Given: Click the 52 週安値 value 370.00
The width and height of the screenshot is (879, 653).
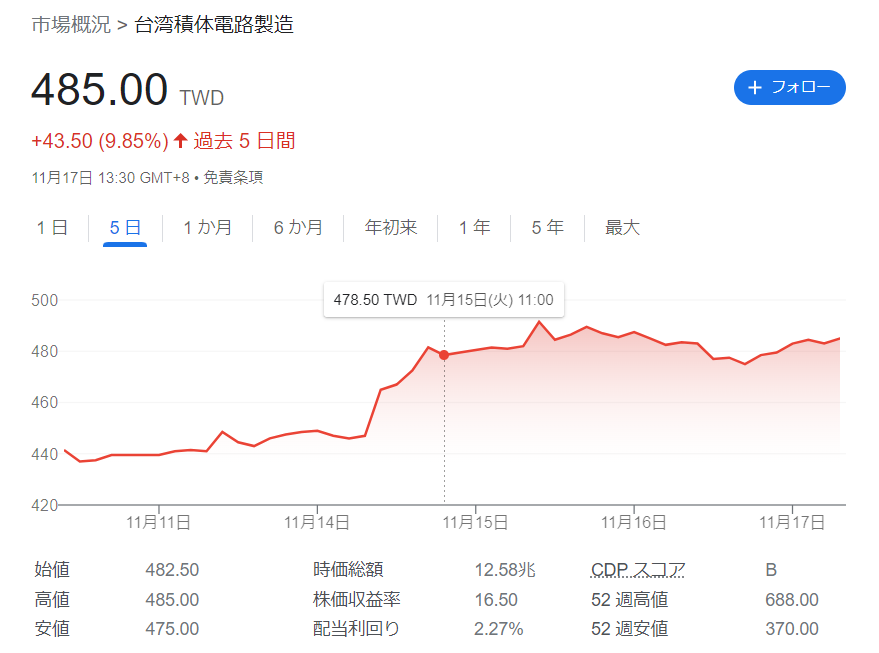Looking at the screenshot, I should pos(792,629).
